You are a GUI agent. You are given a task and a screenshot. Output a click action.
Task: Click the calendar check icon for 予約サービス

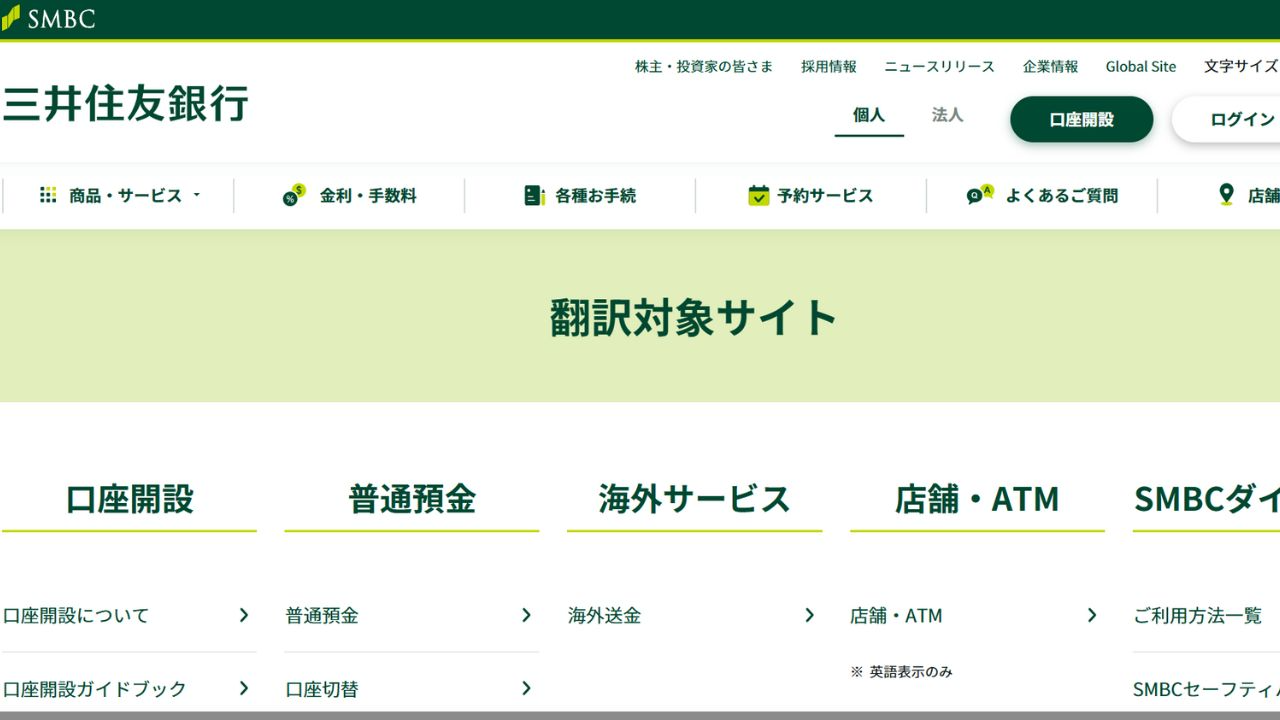coord(759,195)
